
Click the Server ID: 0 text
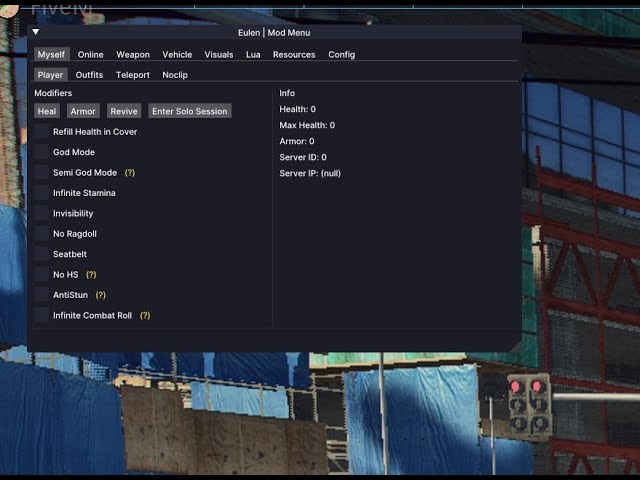(303, 157)
